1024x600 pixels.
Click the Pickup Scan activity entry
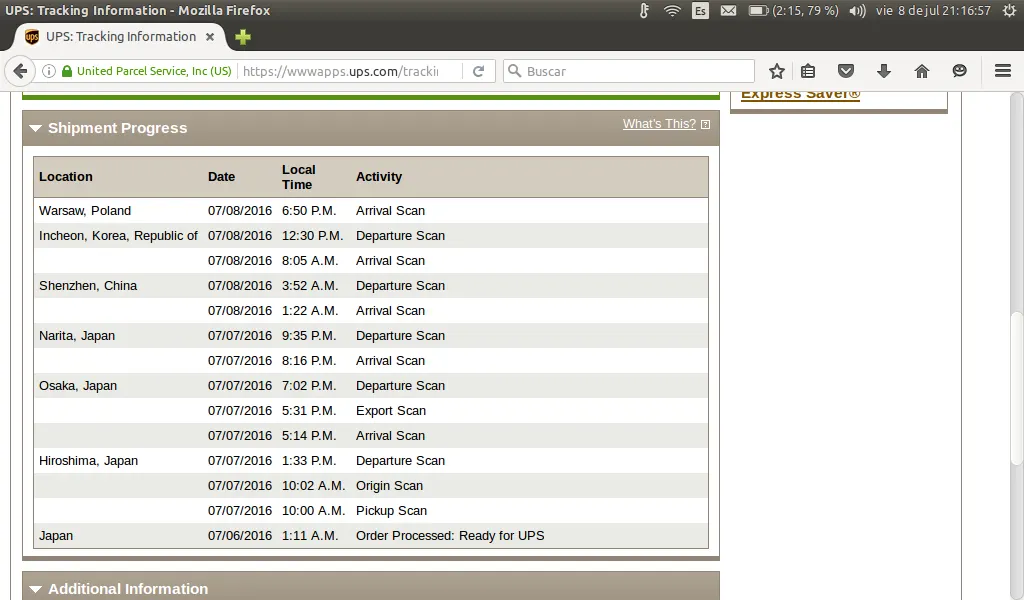(391, 511)
